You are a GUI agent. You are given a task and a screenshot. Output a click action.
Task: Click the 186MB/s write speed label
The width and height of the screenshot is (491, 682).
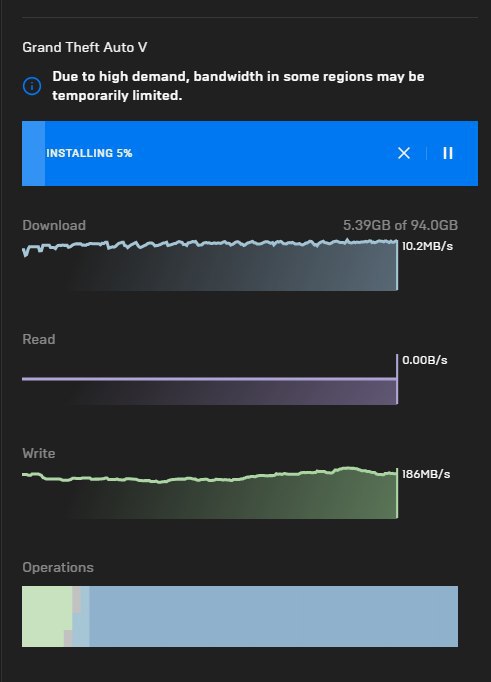click(x=426, y=474)
